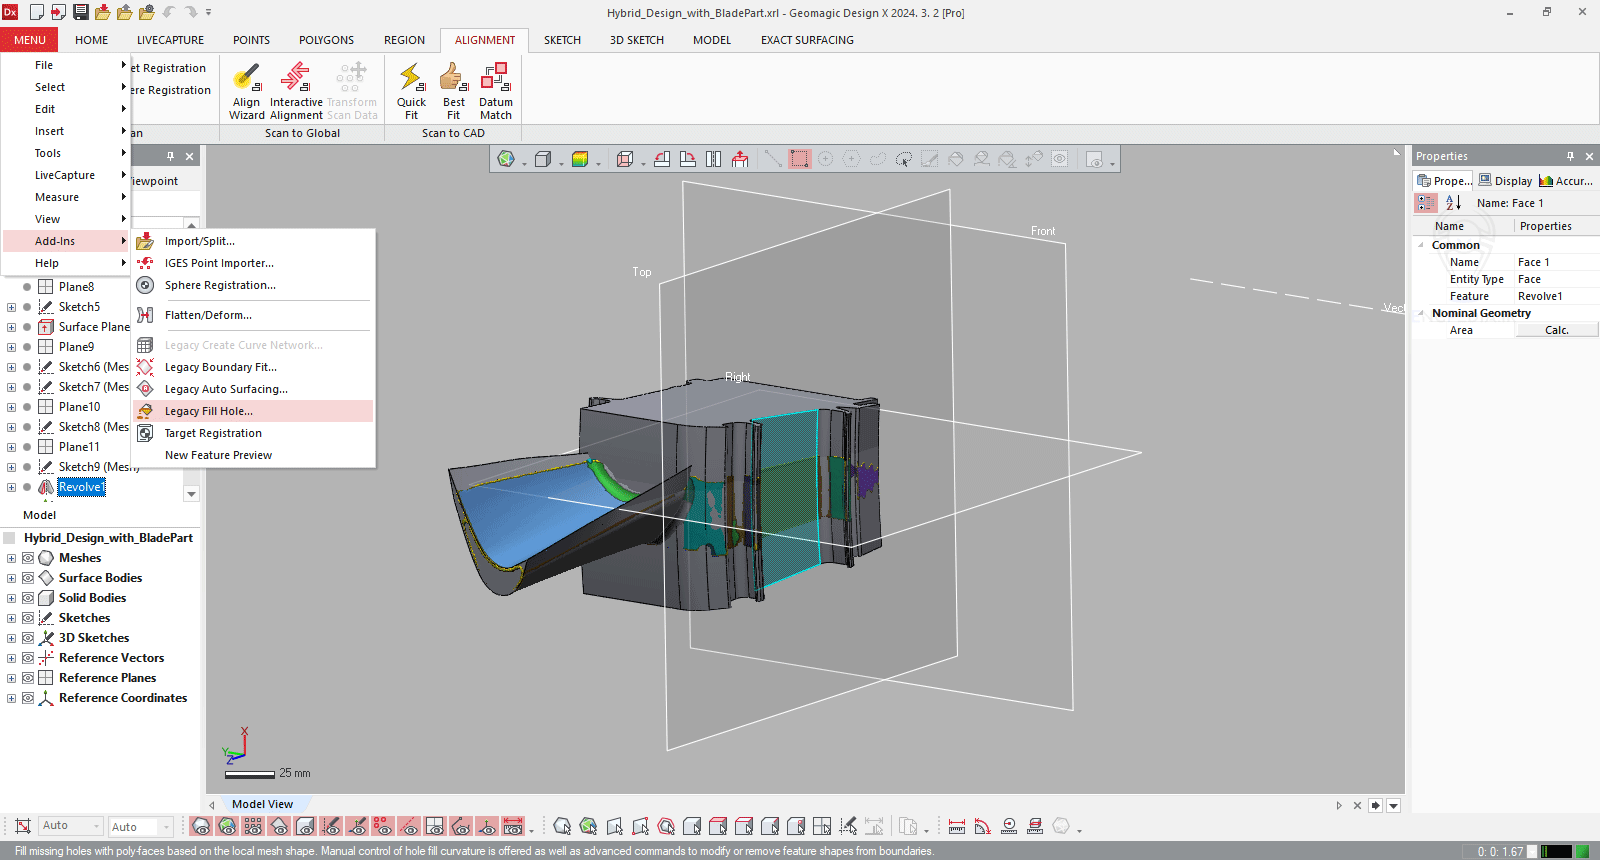Expand the Solid Bodies tree node
This screenshot has height=860, width=1600.
(x=11, y=598)
